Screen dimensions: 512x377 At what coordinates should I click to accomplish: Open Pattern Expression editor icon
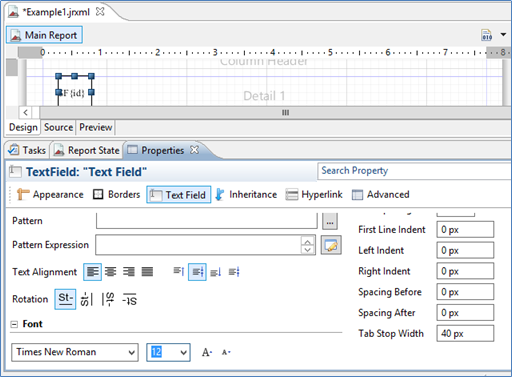coord(331,245)
